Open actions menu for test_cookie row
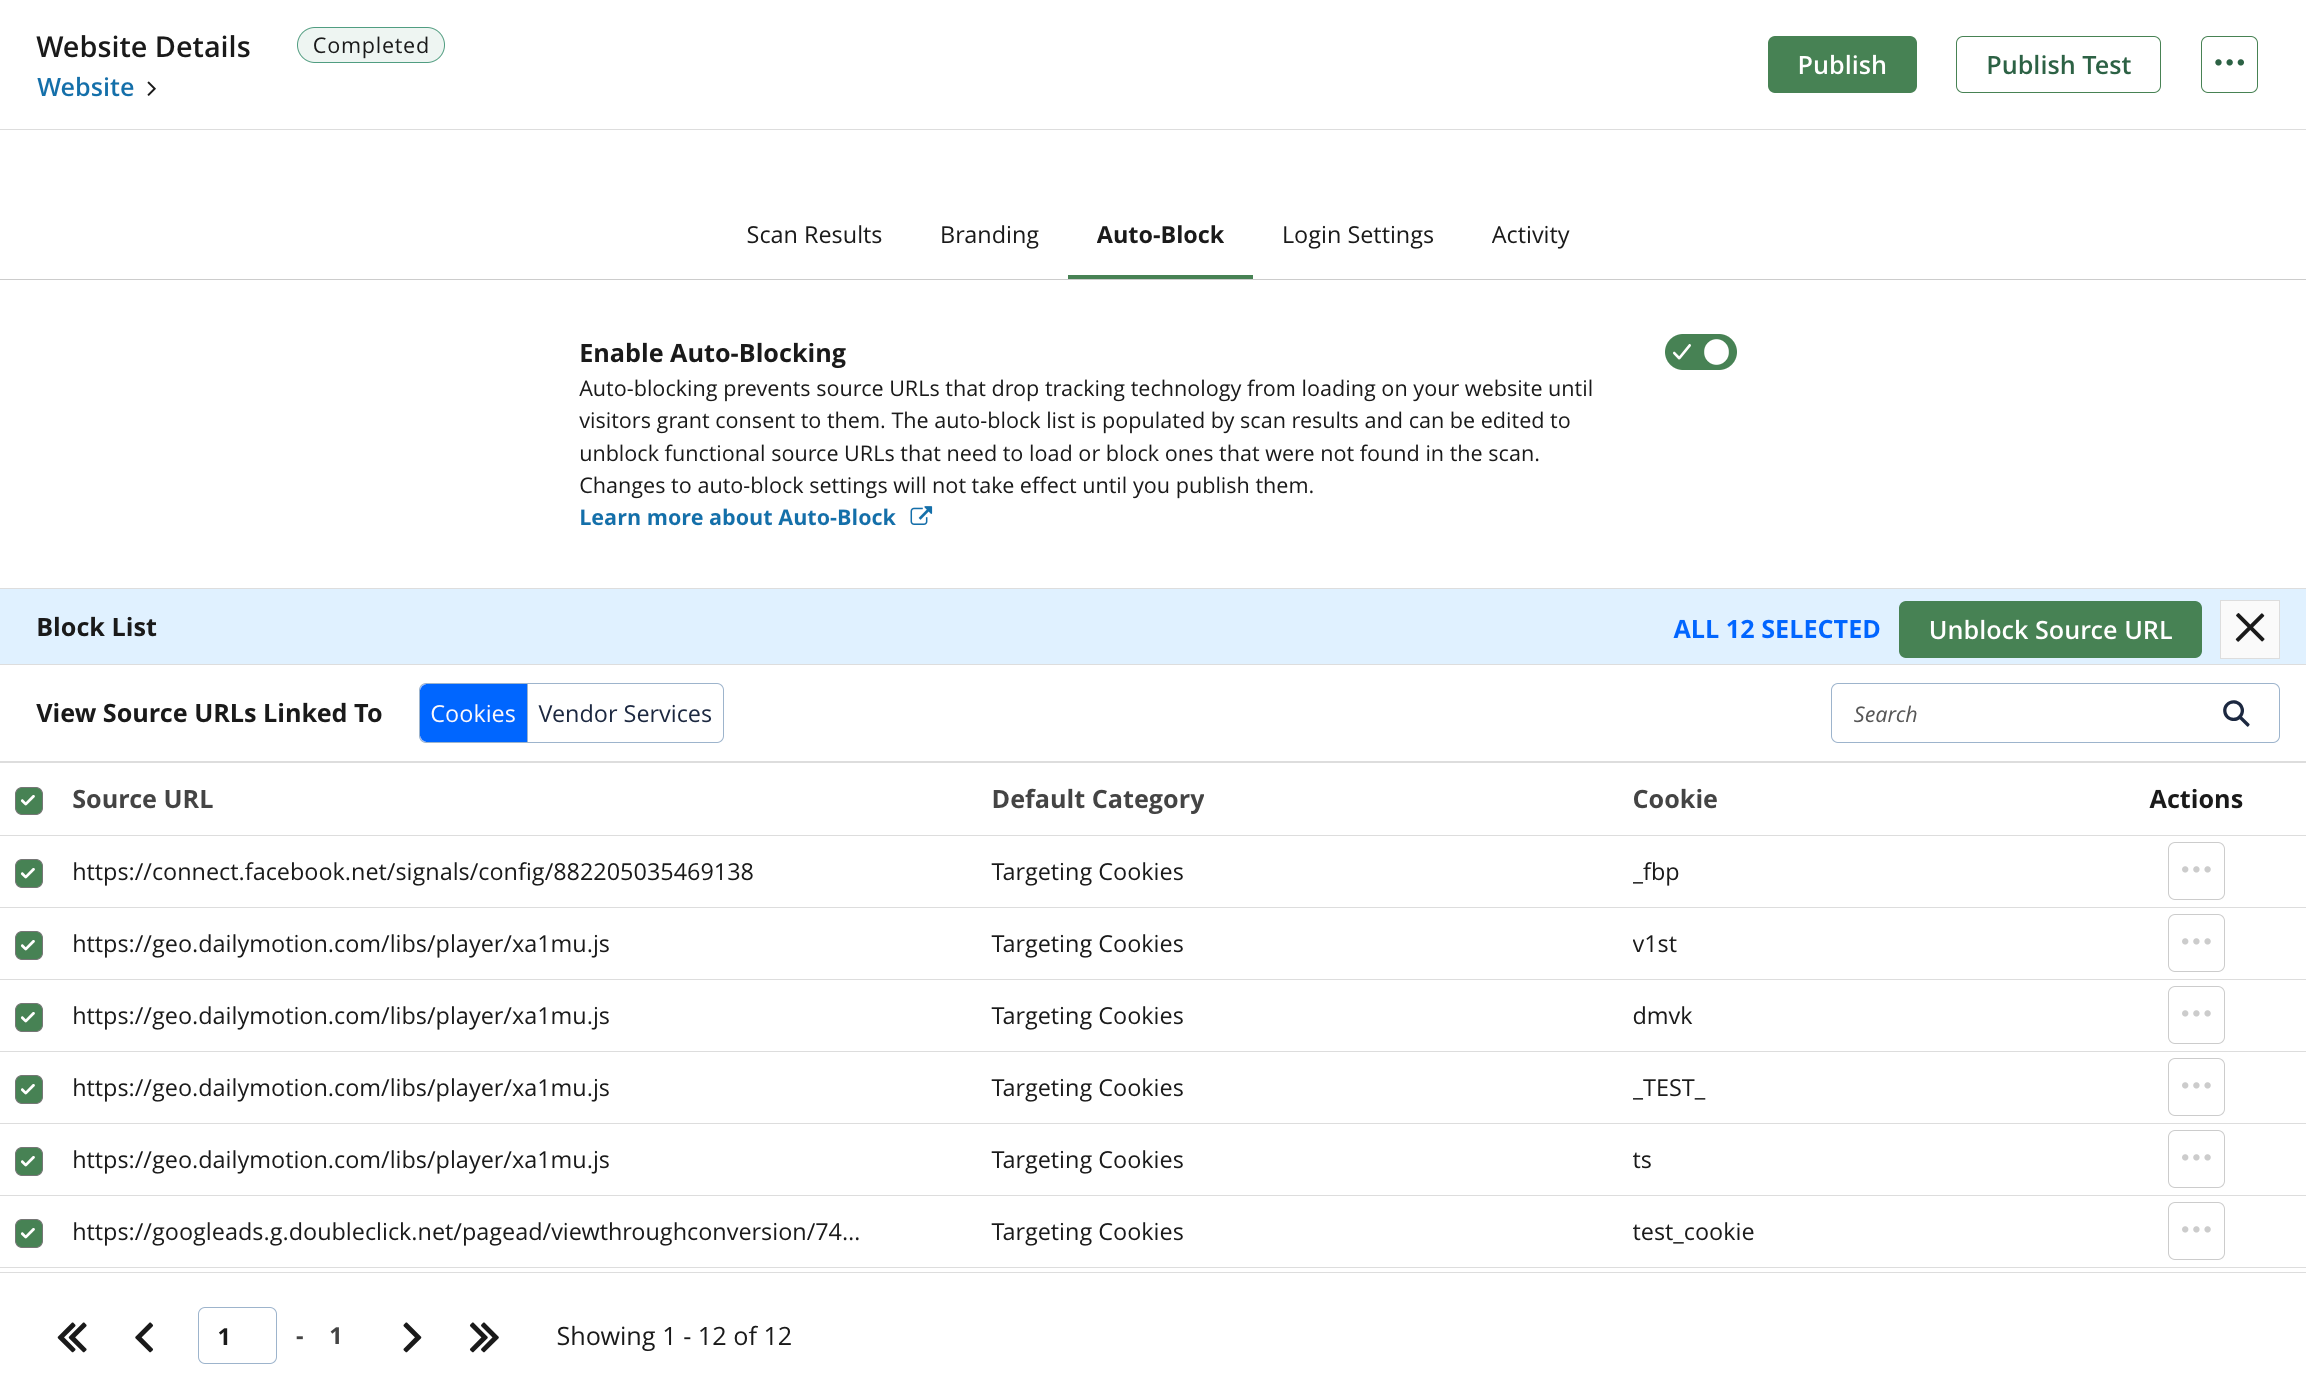The image size is (2306, 1392). click(x=2195, y=1231)
